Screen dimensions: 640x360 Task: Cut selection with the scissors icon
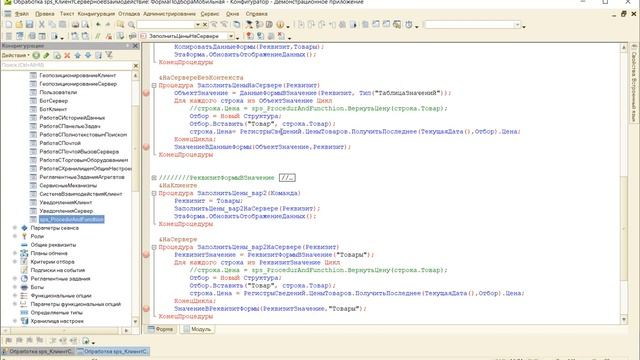41,25
